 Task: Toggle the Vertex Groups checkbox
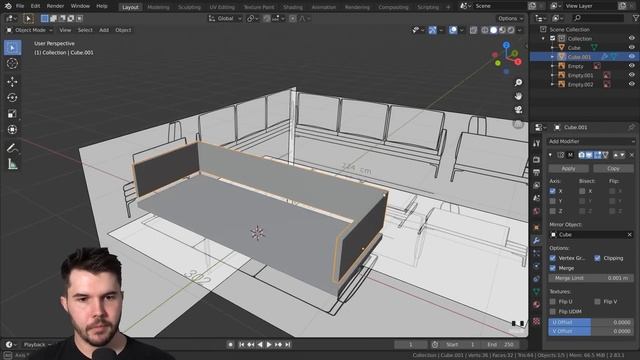pyautogui.click(x=553, y=258)
